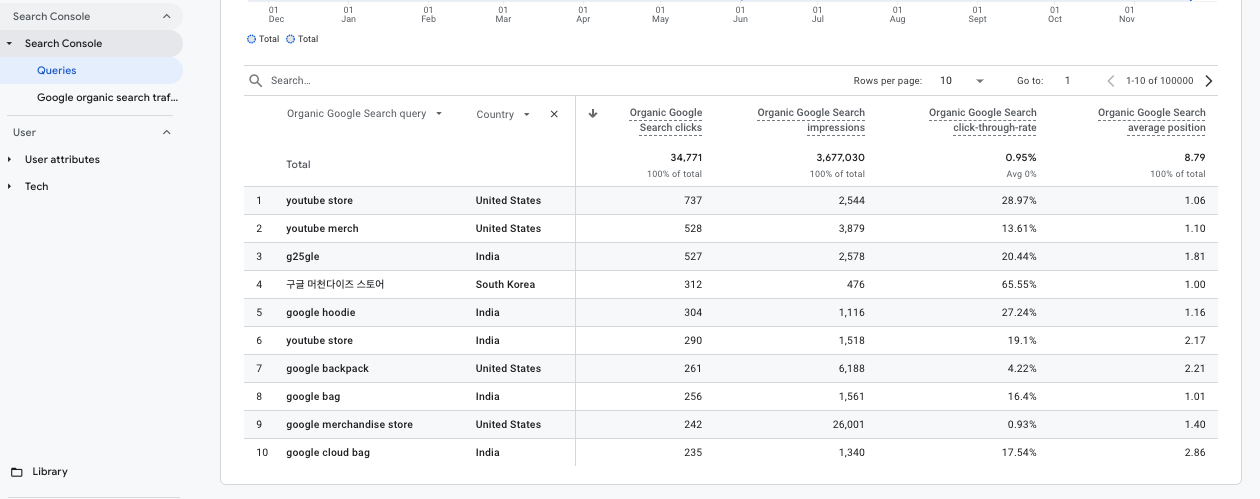1260x499 pixels.
Task: Click the '1-10 of 100000' page range
Action: tap(1160, 81)
